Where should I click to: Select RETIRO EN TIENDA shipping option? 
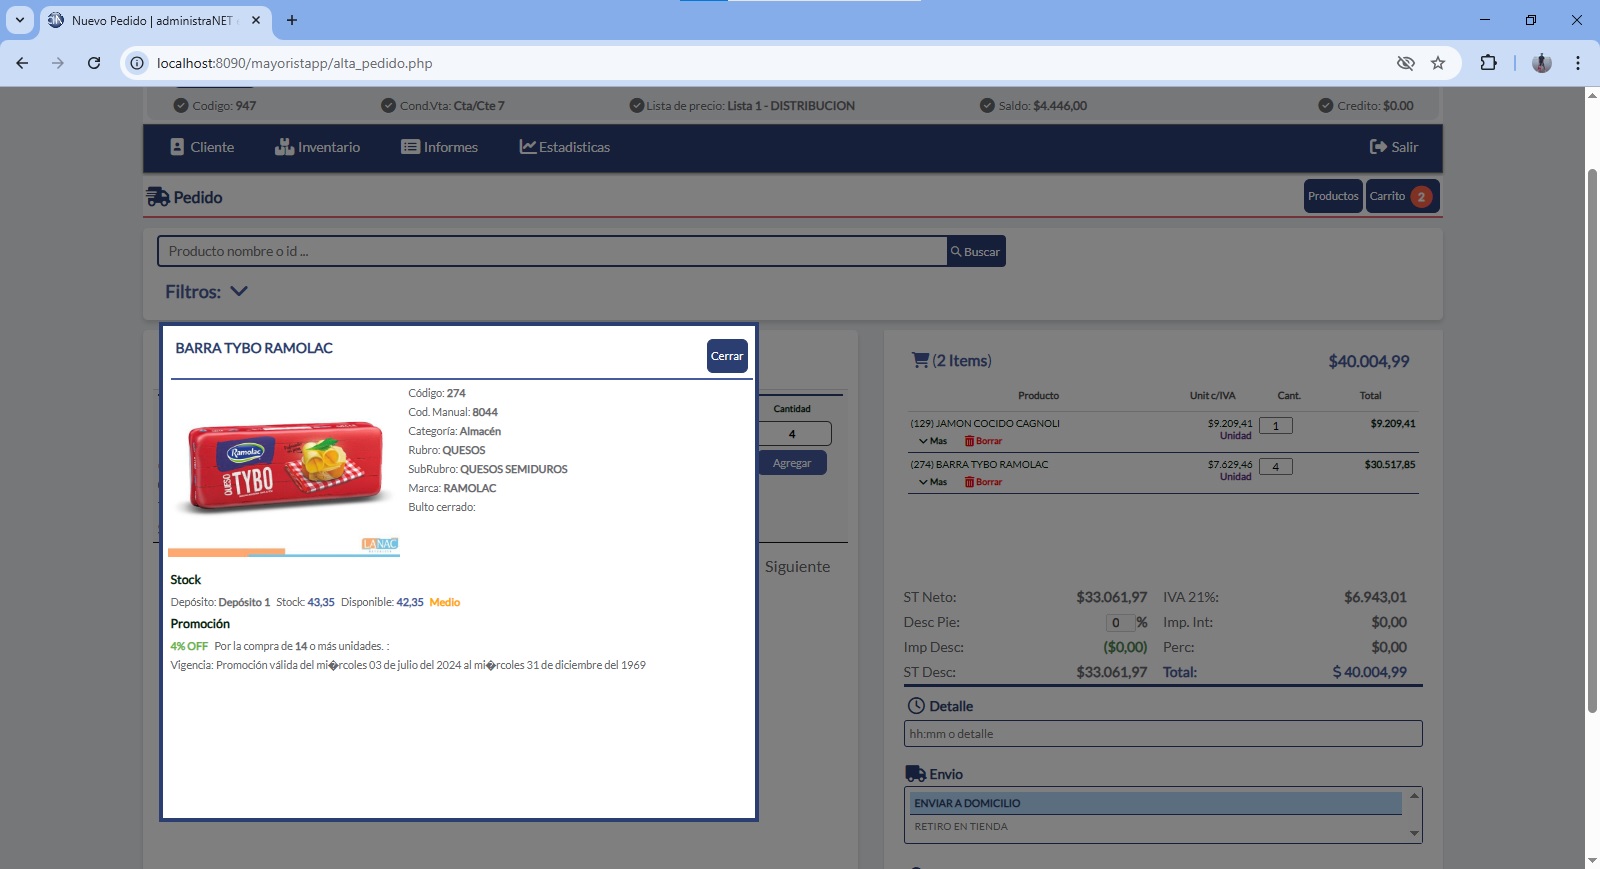(x=1155, y=827)
